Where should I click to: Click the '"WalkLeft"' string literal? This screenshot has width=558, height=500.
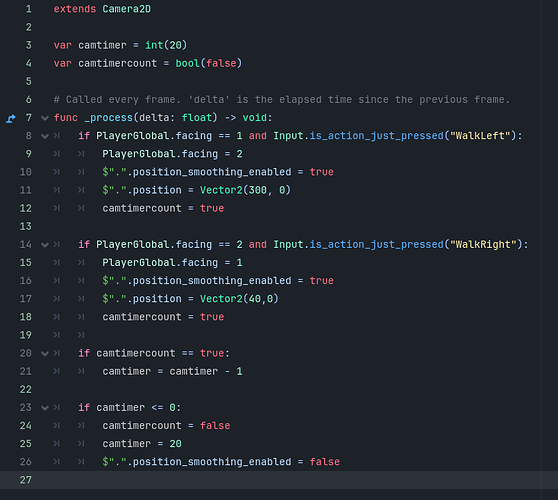point(480,136)
